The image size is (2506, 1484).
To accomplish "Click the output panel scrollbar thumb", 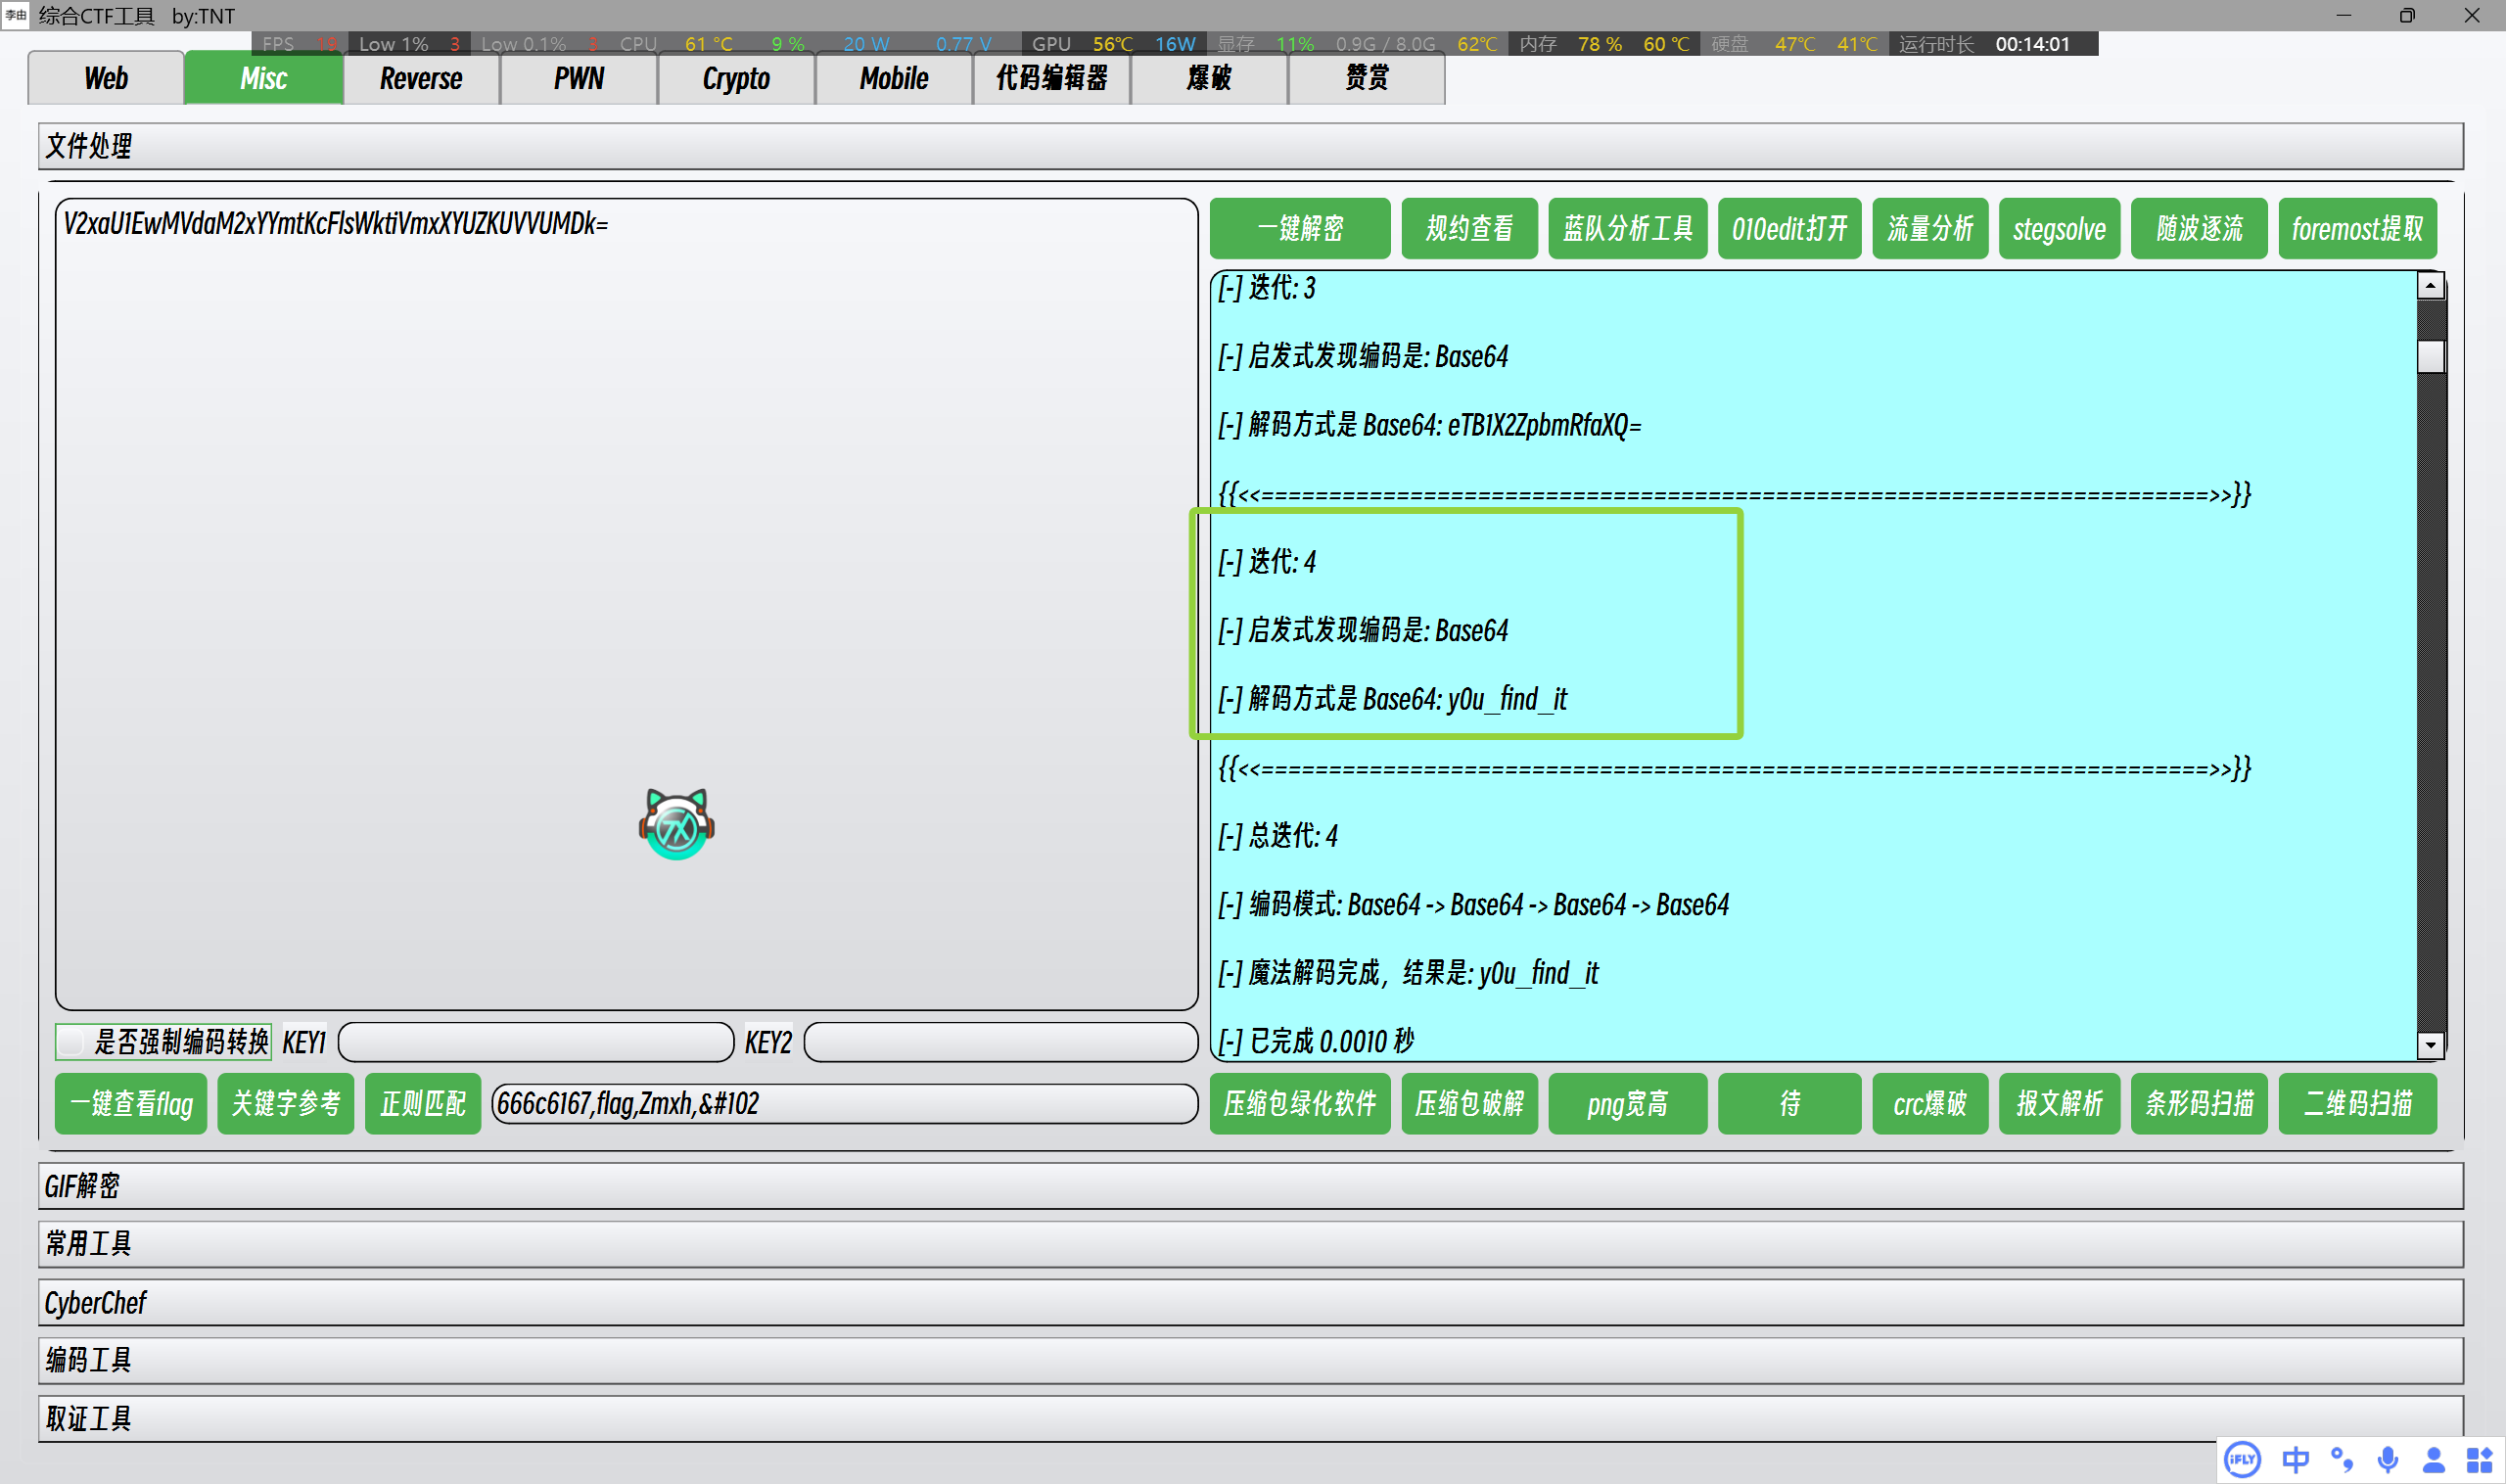I will click(x=2430, y=356).
